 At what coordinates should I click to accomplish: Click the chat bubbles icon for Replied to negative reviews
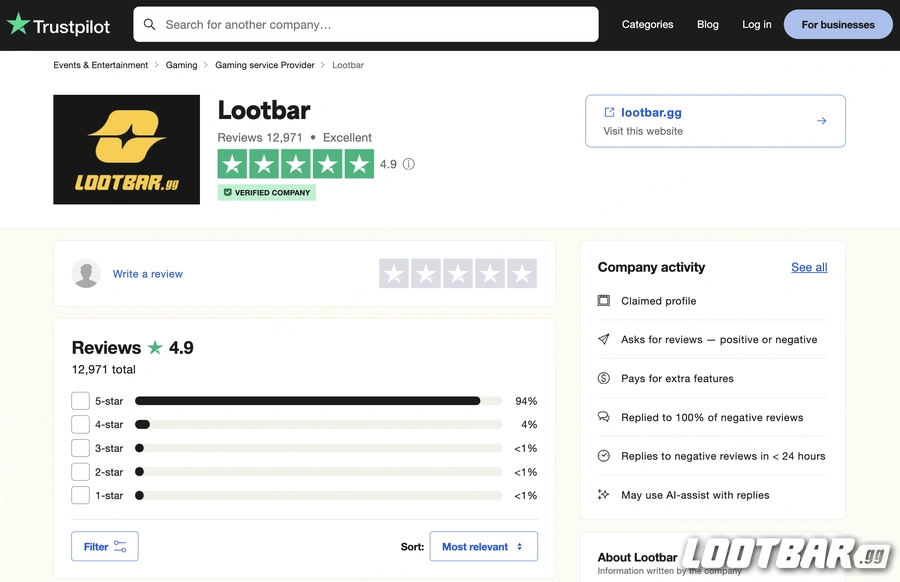click(604, 417)
